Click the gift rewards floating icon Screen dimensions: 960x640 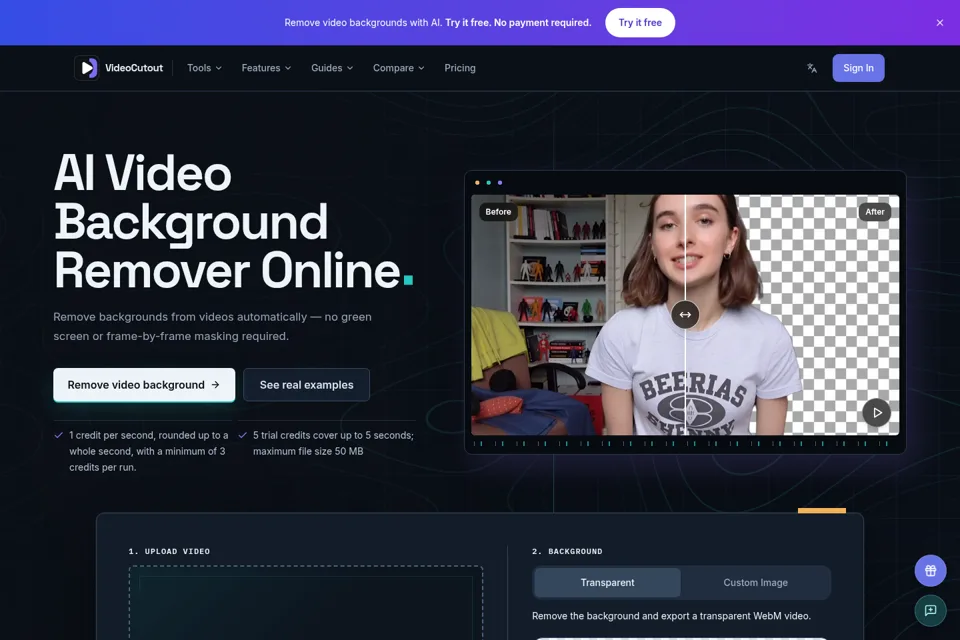(x=931, y=571)
